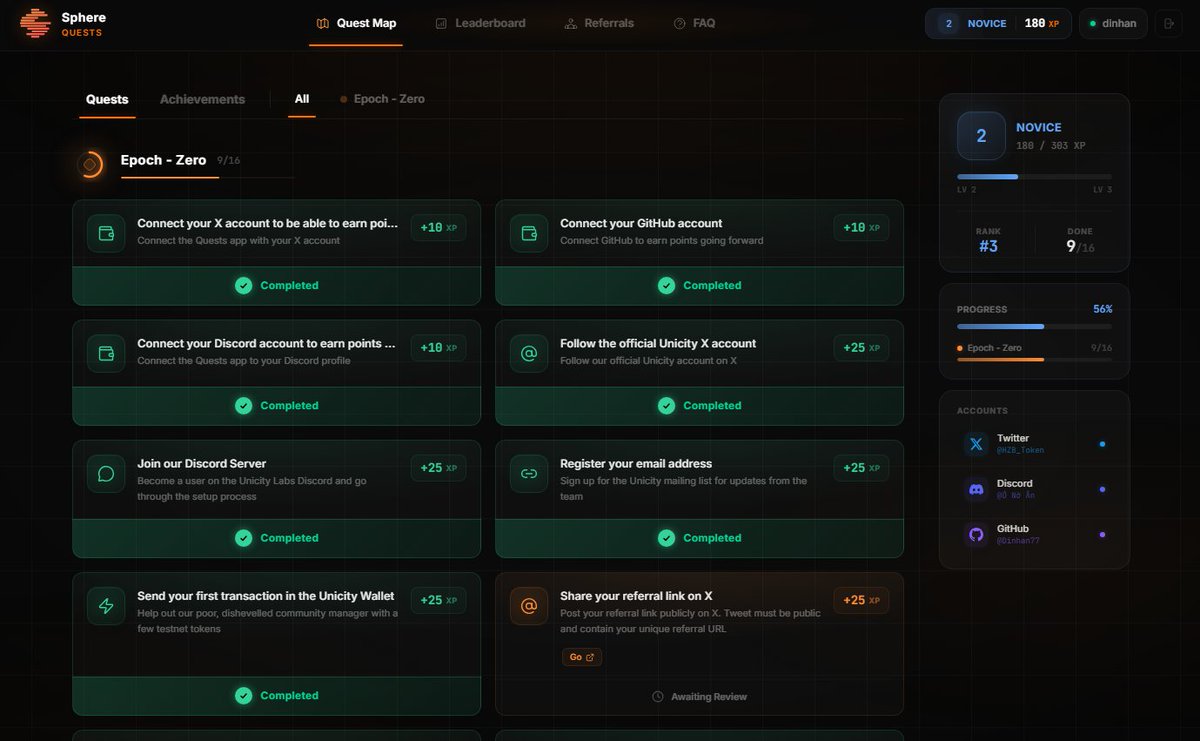Click the LV 2 to LV 3 XP bar
This screenshot has height=741, width=1200.
[x=1034, y=177]
